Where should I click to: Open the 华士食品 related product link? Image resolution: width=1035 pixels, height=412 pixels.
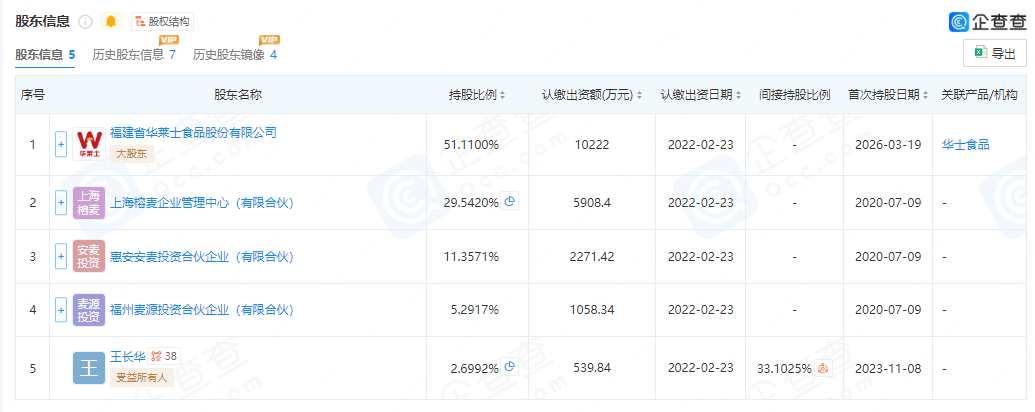(x=965, y=144)
